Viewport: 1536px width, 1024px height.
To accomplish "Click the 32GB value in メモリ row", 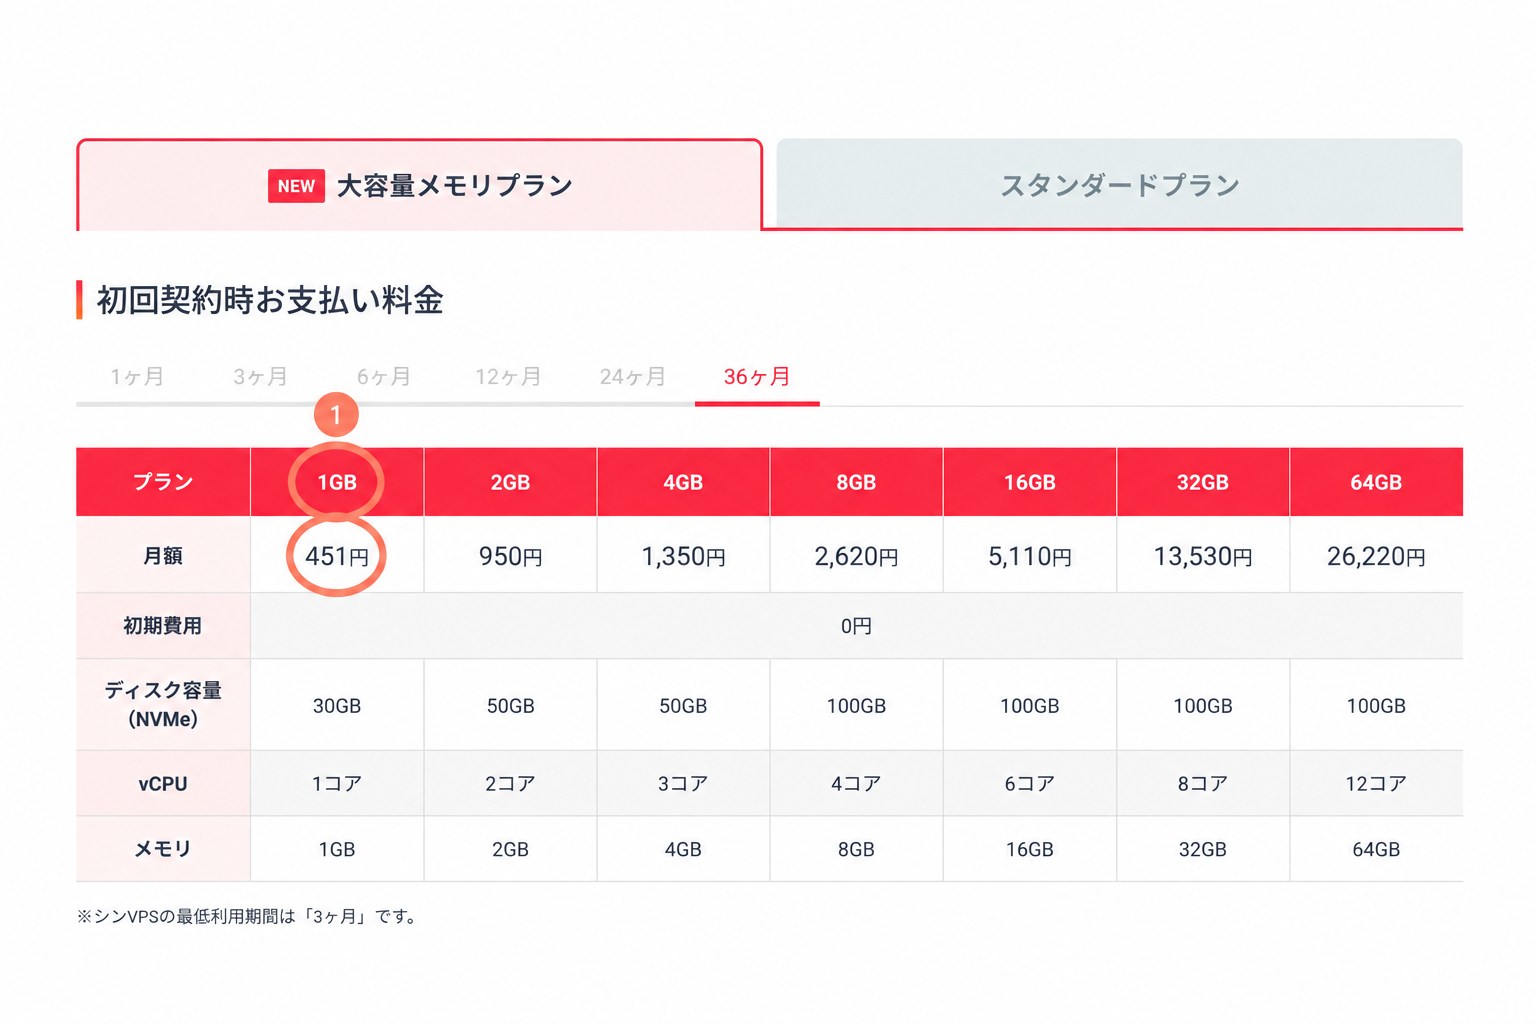I will pyautogui.click(x=1203, y=850).
